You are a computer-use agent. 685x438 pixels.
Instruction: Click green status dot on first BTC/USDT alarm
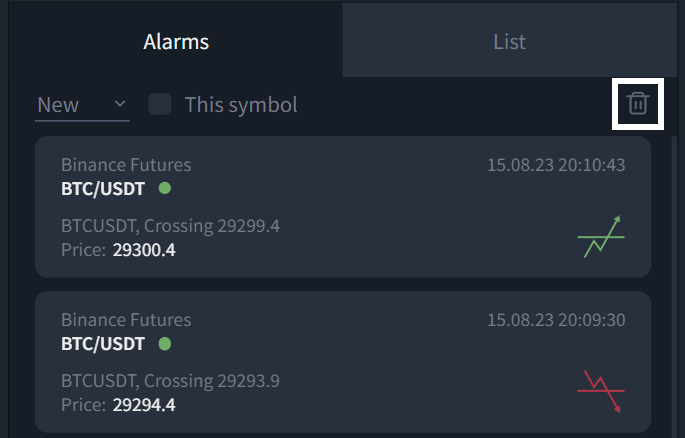(x=165, y=188)
